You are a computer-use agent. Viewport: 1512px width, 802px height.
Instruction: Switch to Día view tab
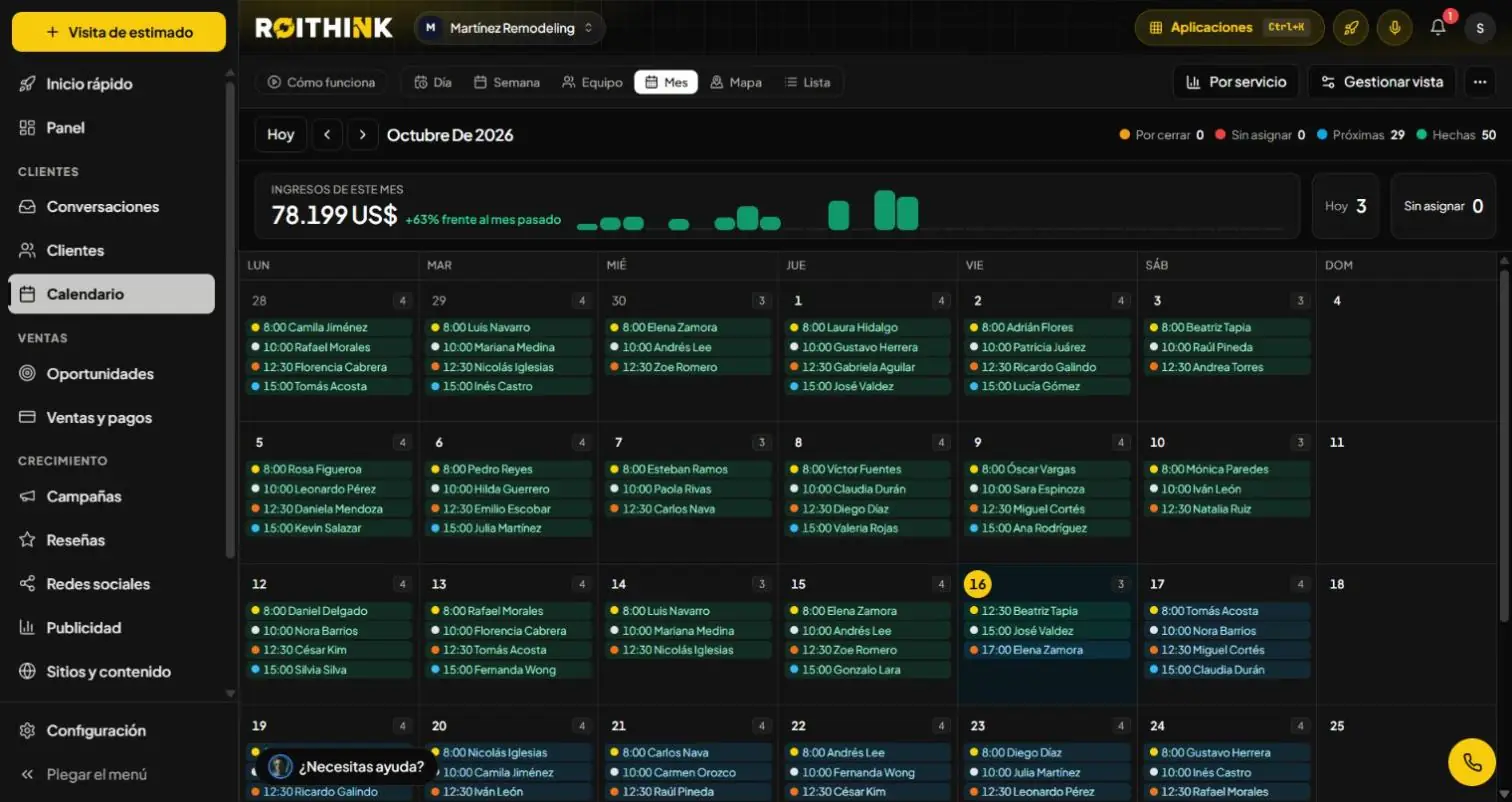coord(433,83)
